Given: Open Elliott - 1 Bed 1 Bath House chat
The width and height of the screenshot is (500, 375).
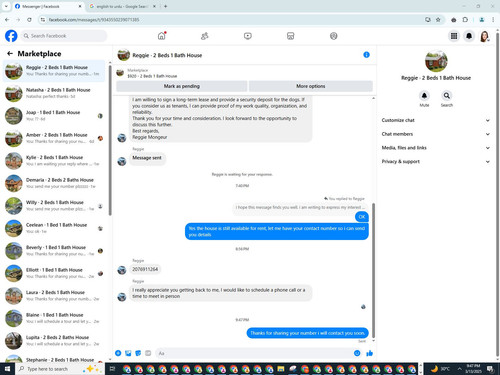Looking at the screenshot, I should [x=54, y=273].
